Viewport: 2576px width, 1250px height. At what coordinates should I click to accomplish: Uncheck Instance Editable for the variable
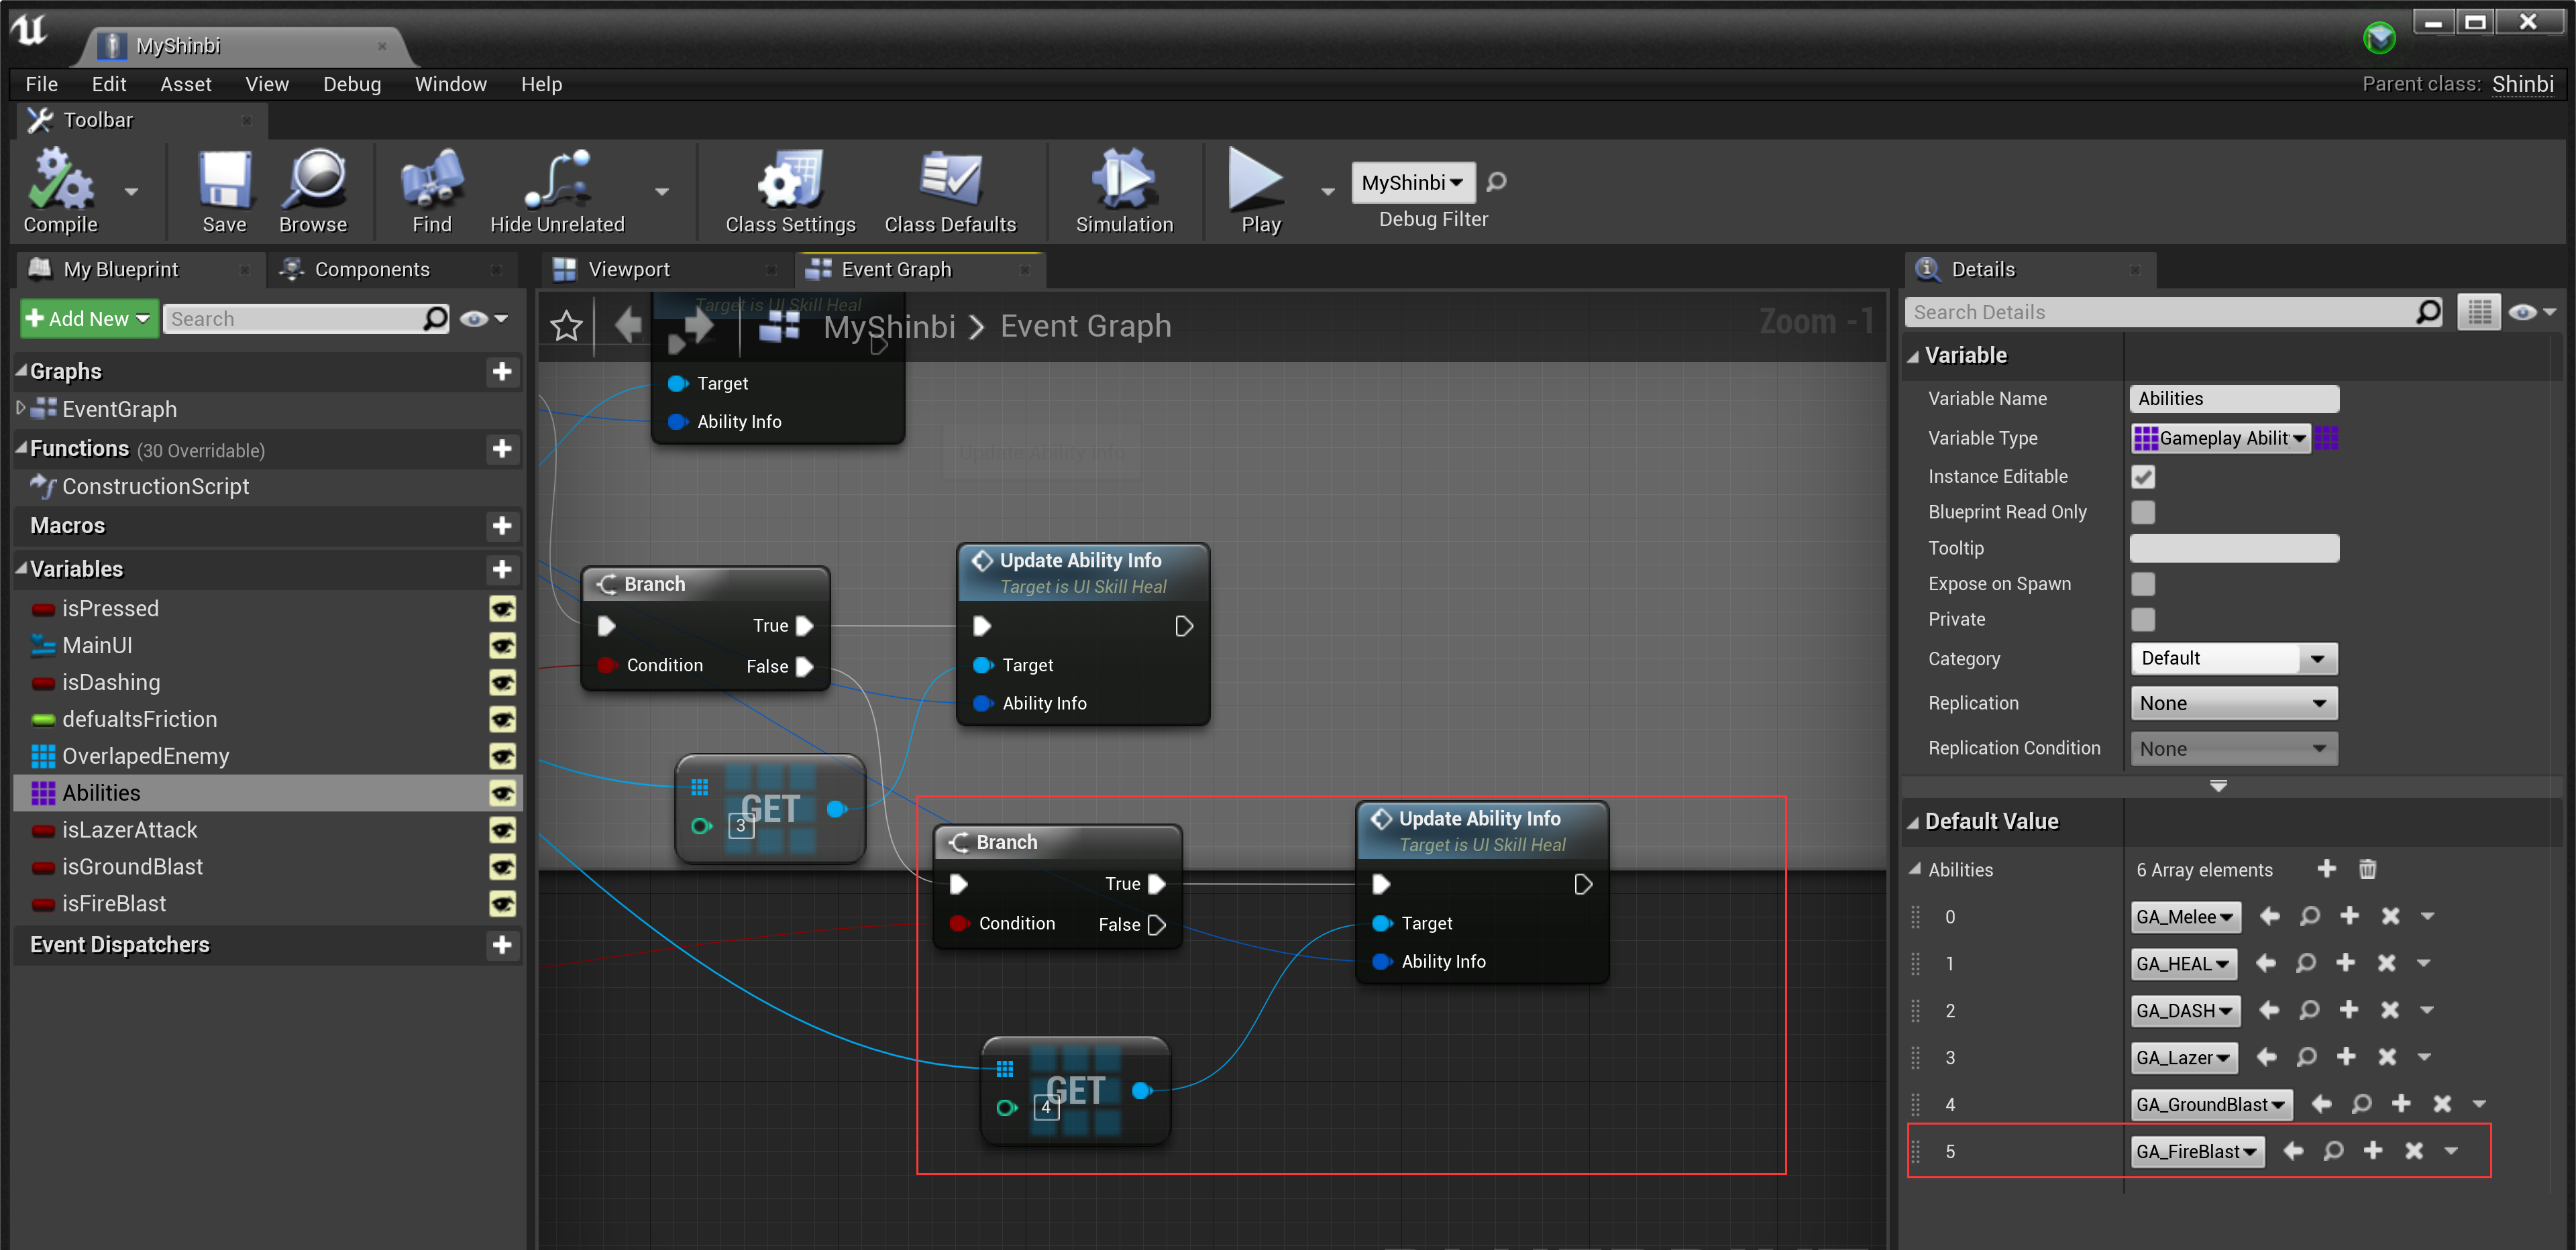[2143, 476]
